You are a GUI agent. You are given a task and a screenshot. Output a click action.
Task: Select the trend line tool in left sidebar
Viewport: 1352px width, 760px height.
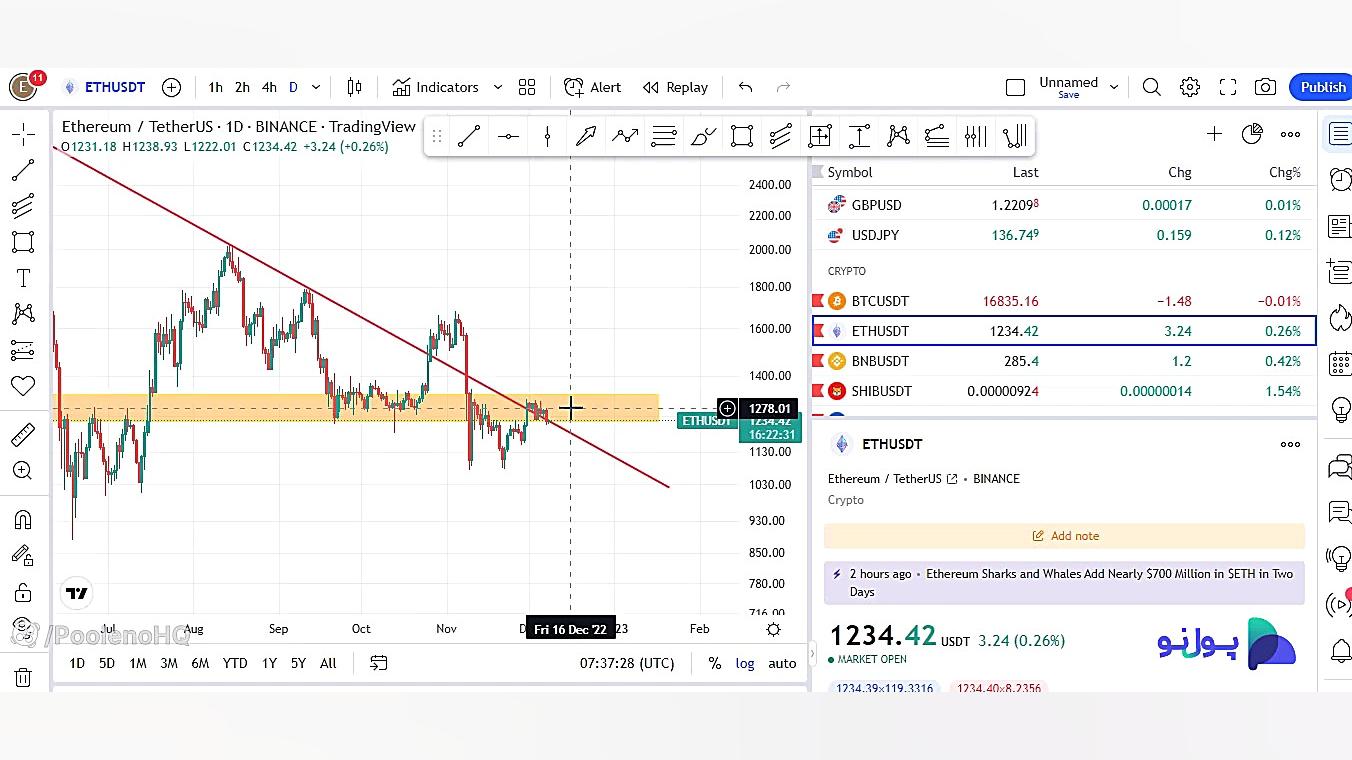pos(23,171)
